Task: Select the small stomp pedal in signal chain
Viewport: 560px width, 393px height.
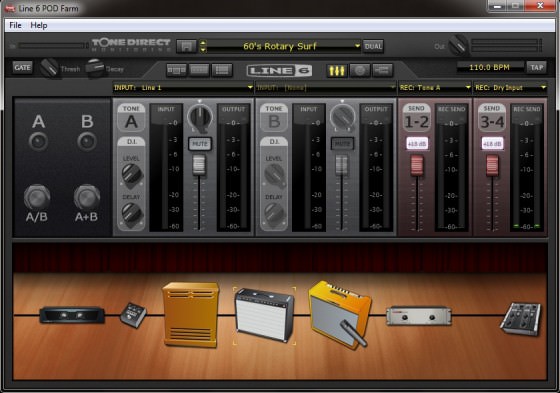Action: [x=134, y=315]
